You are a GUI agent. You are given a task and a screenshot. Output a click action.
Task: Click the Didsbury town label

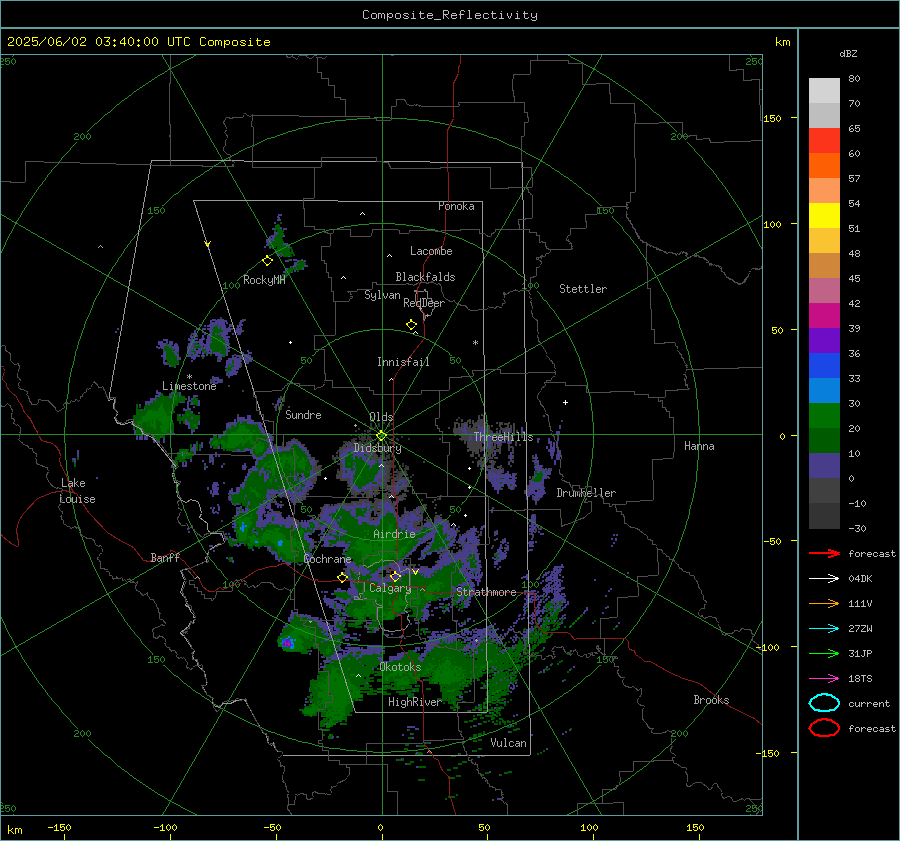377,448
